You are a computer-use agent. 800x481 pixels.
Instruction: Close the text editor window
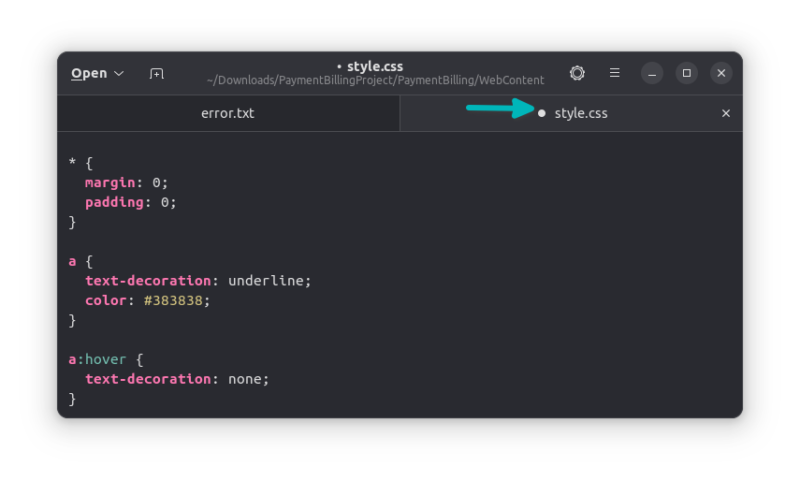[x=721, y=73]
